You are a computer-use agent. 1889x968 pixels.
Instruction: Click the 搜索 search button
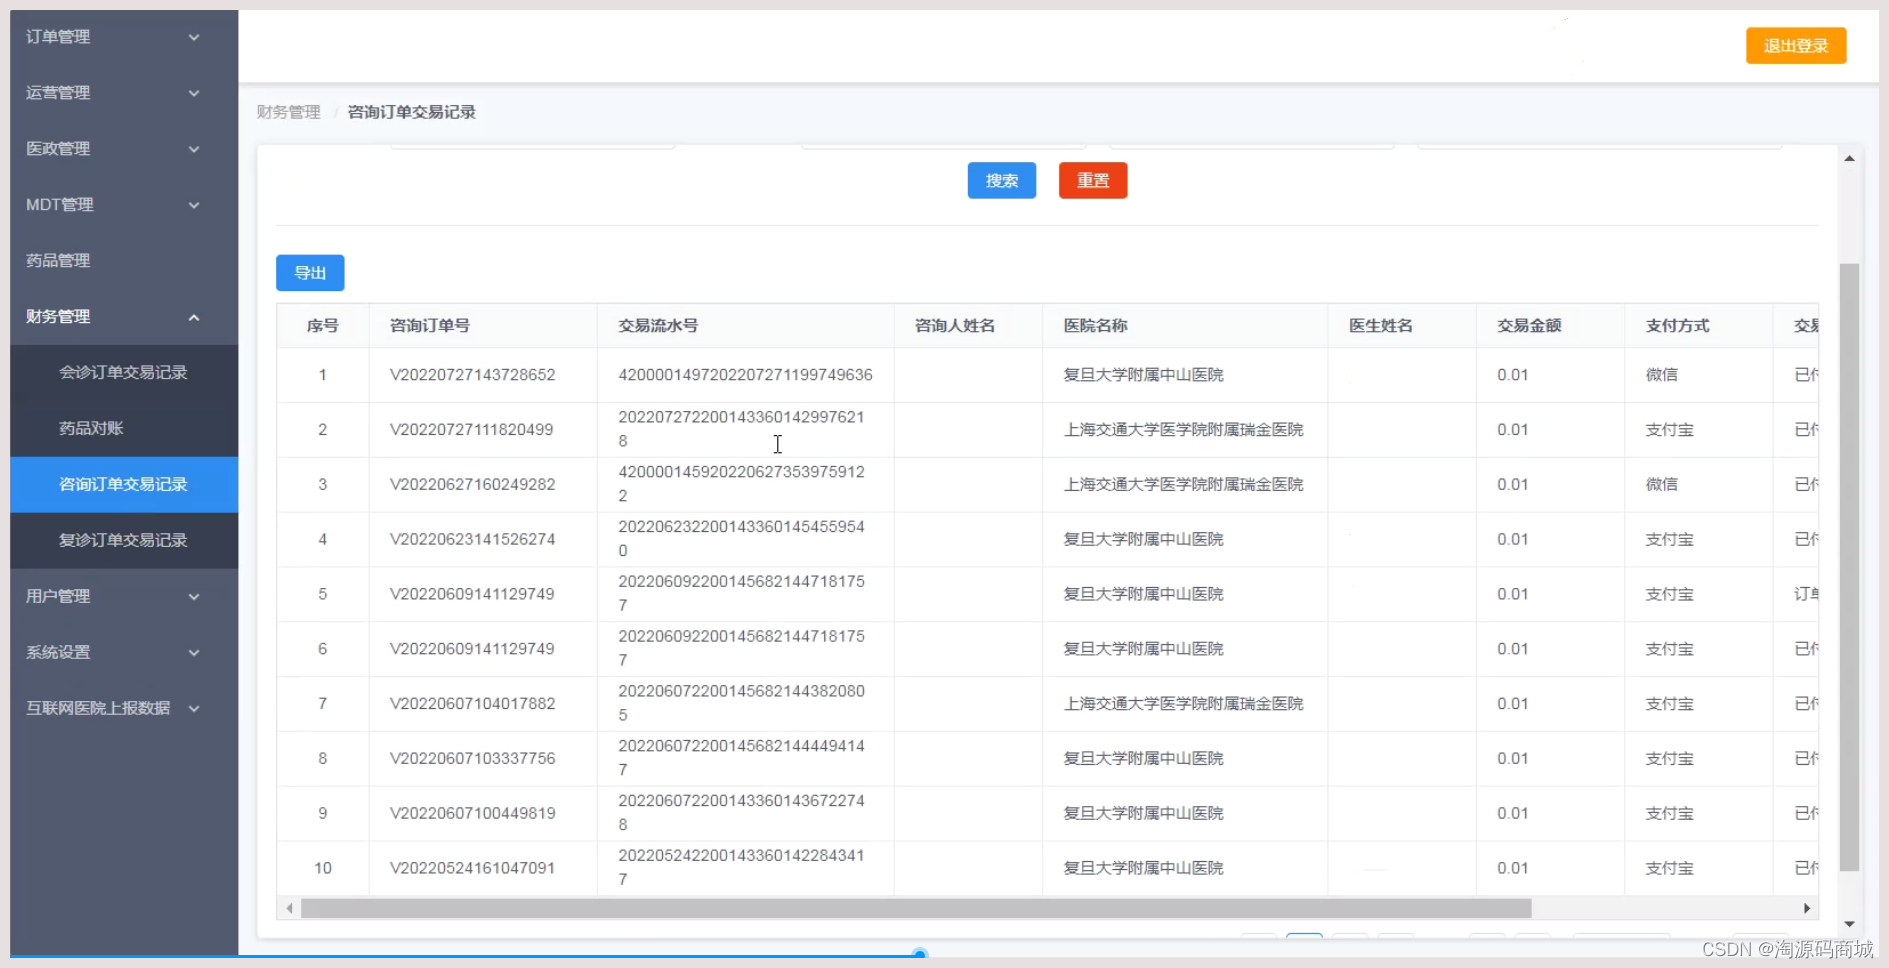[1001, 180]
